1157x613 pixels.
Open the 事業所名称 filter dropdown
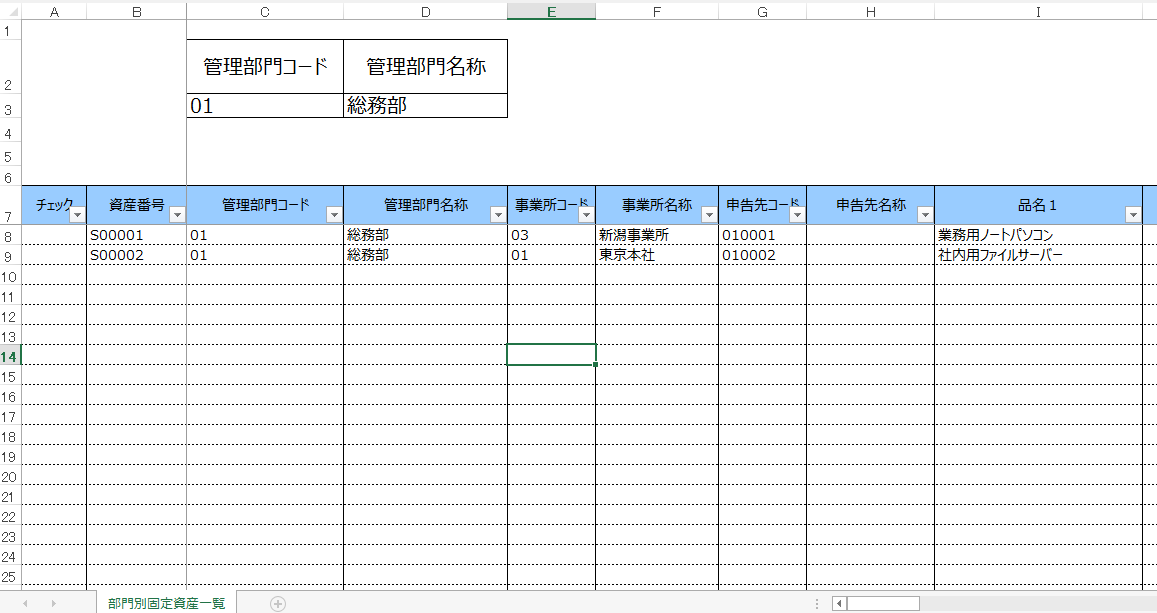coord(708,214)
